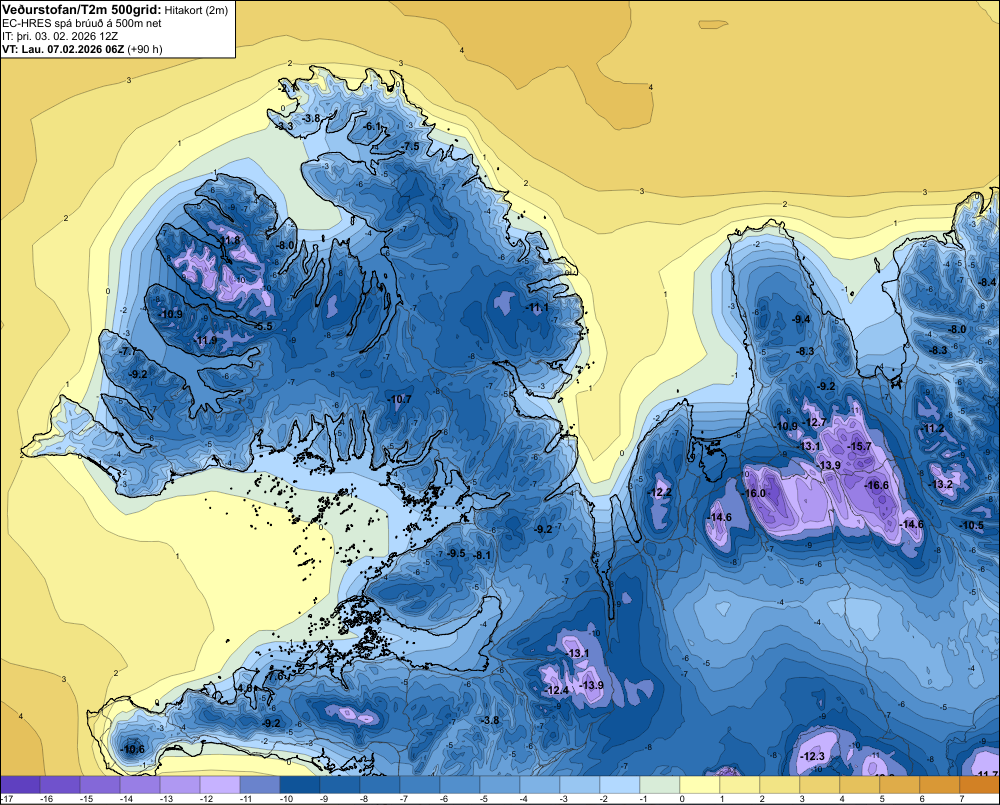Screen dimensions: 1000x805
Task: Click the '-11' label on the color scale
Action: point(245,799)
